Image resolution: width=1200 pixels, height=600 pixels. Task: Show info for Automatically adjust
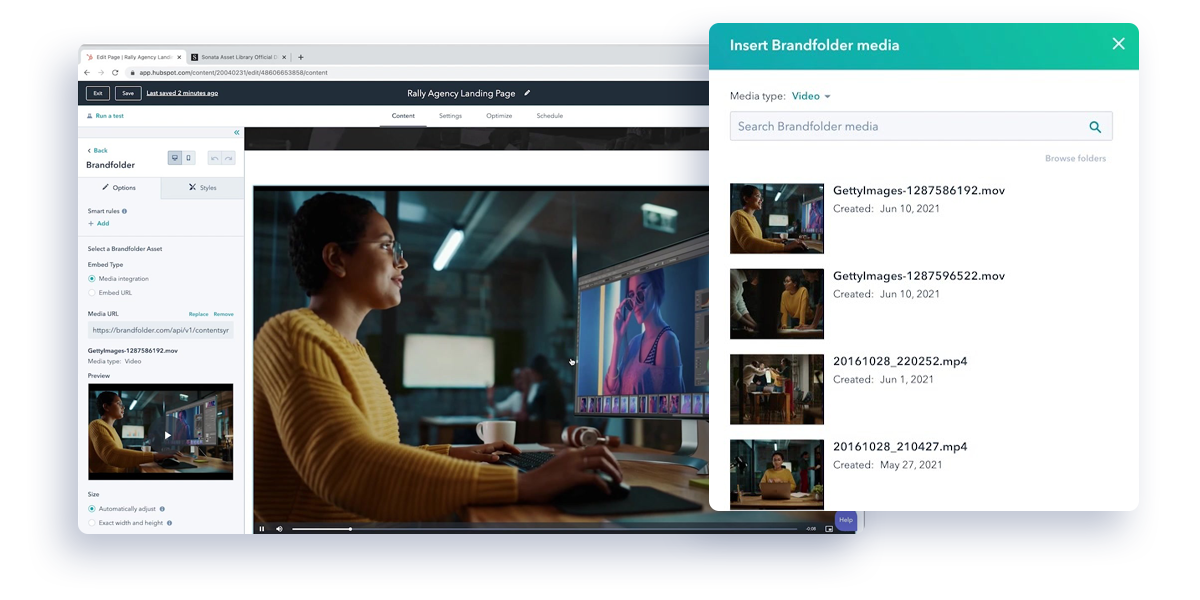pyautogui.click(x=162, y=509)
